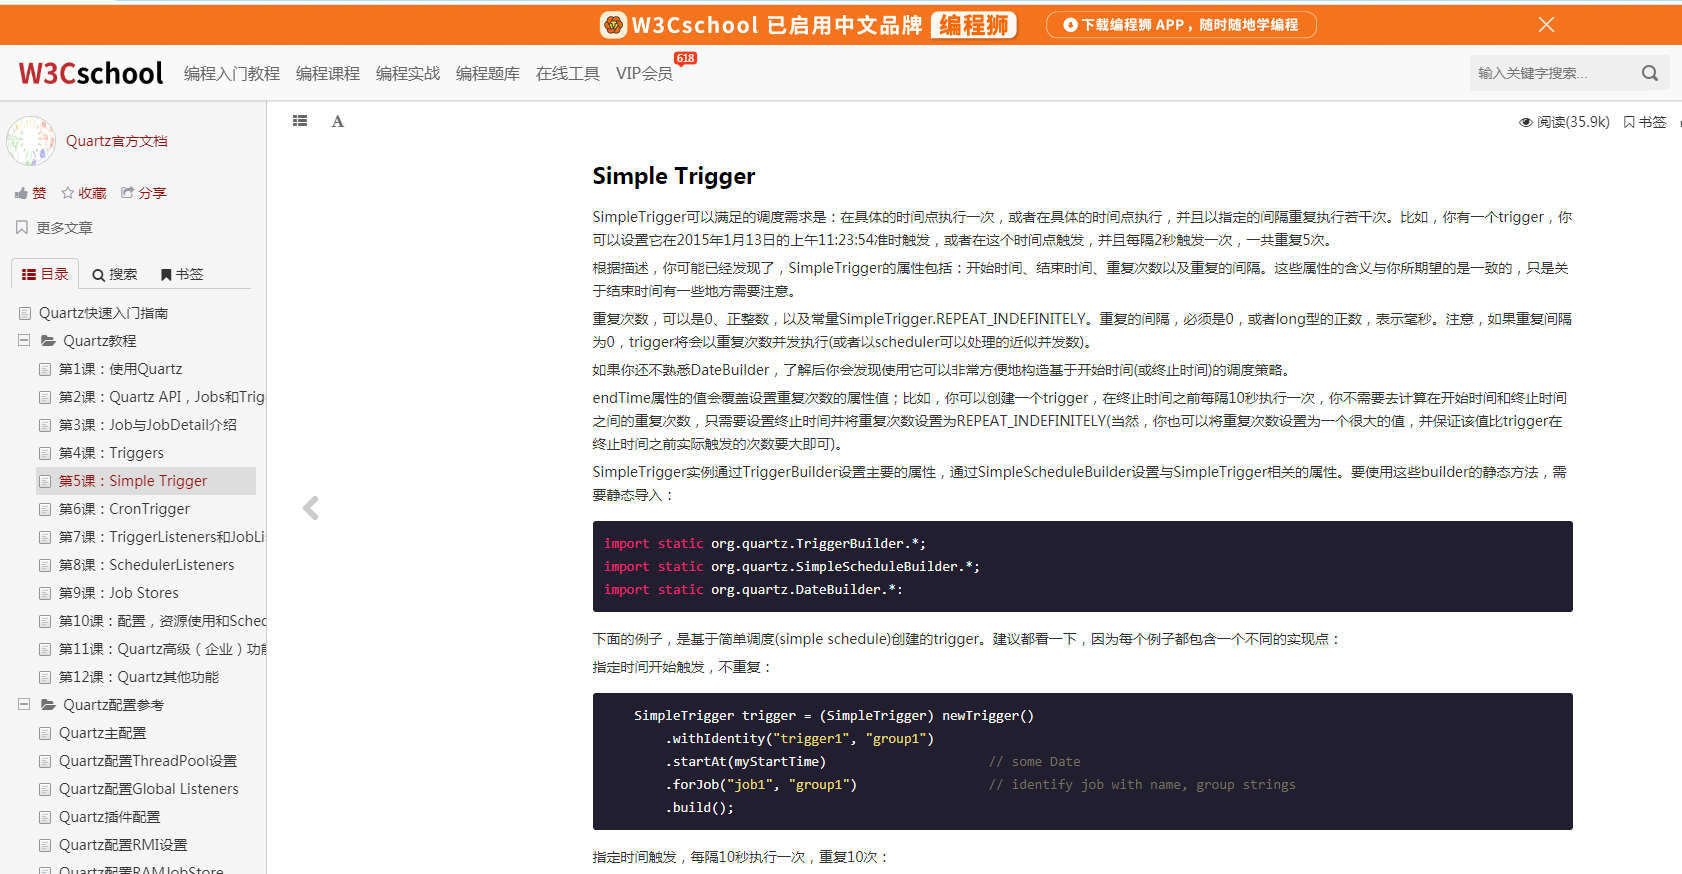Click the search magnifier icon
The image size is (1682, 874).
click(1650, 73)
